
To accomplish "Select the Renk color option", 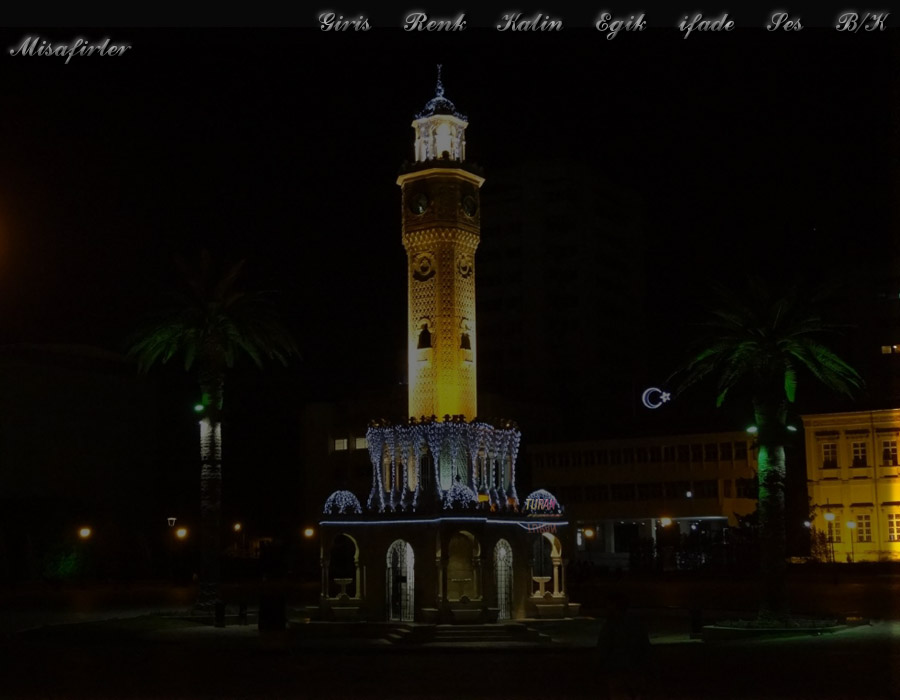I will coord(434,22).
